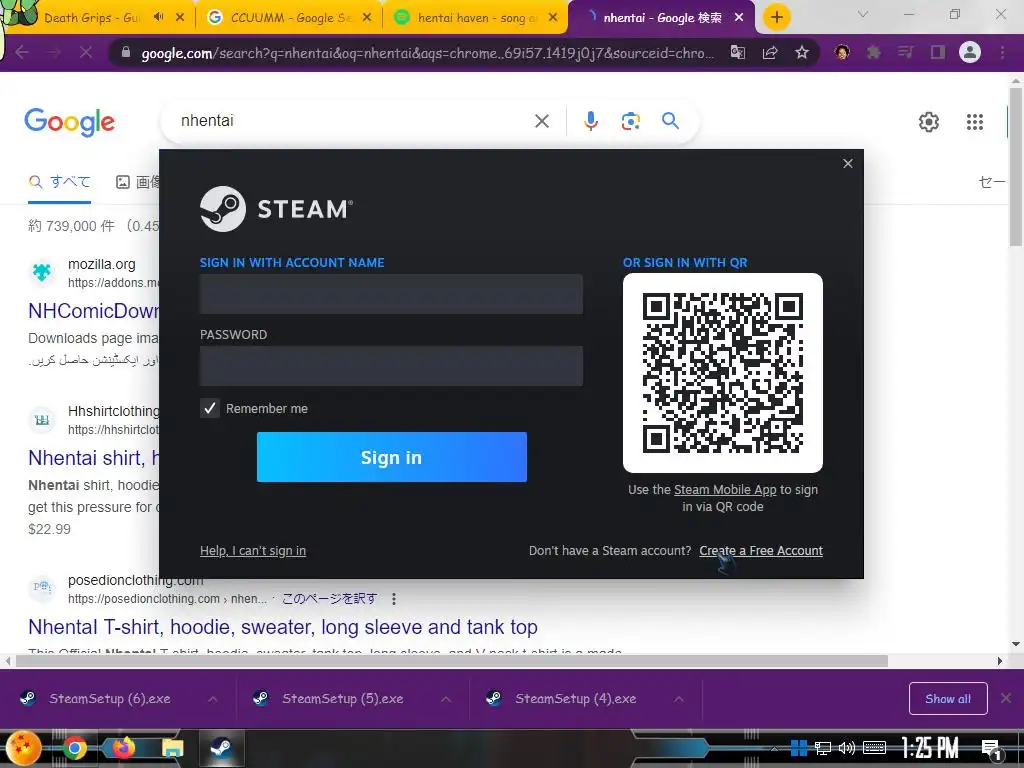The height and width of the screenshot is (768, 1024).
Task: Expand SteamSetup (4).exe download options
Action: coord(679,699)
